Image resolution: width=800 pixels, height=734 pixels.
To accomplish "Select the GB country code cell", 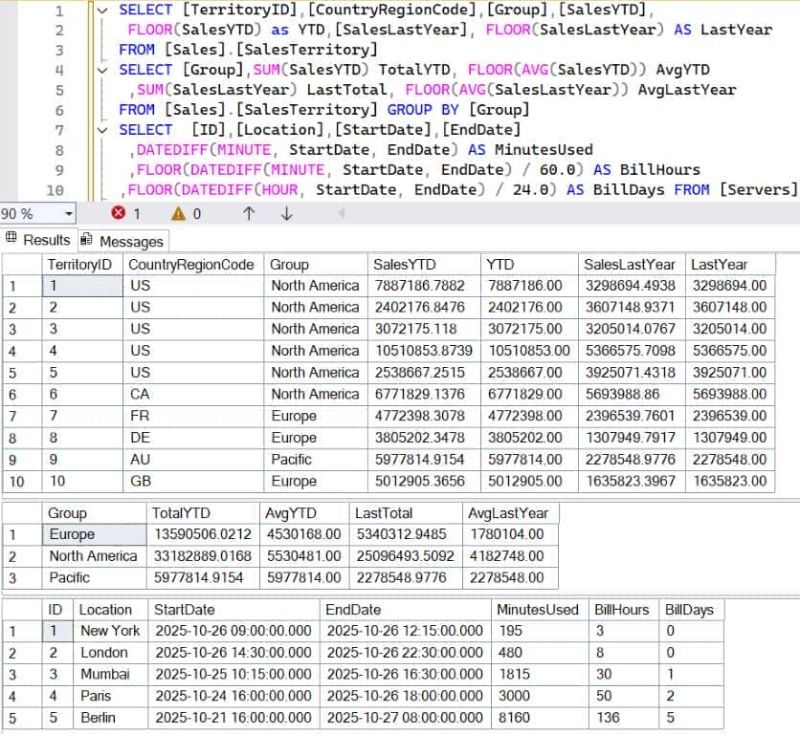I will [193, 482].
